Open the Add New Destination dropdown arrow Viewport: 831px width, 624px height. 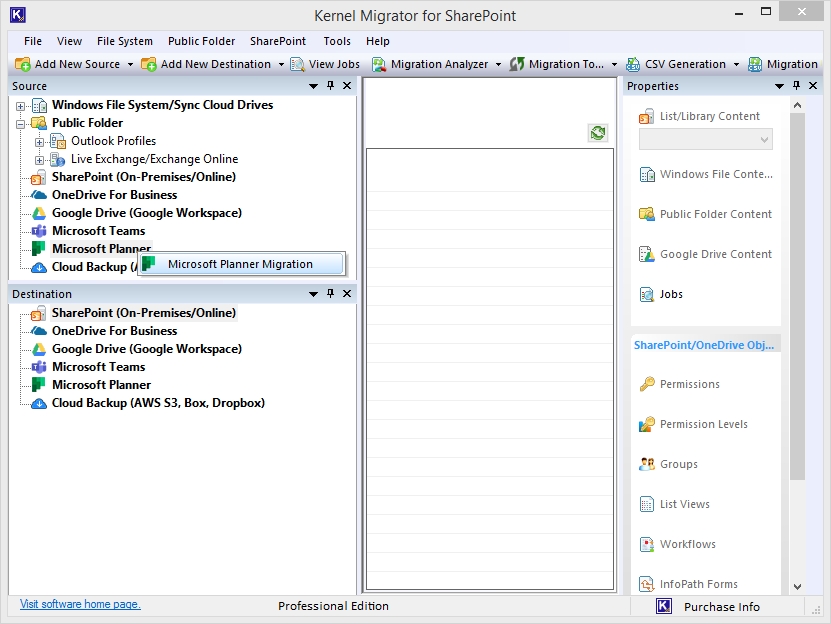281,65
